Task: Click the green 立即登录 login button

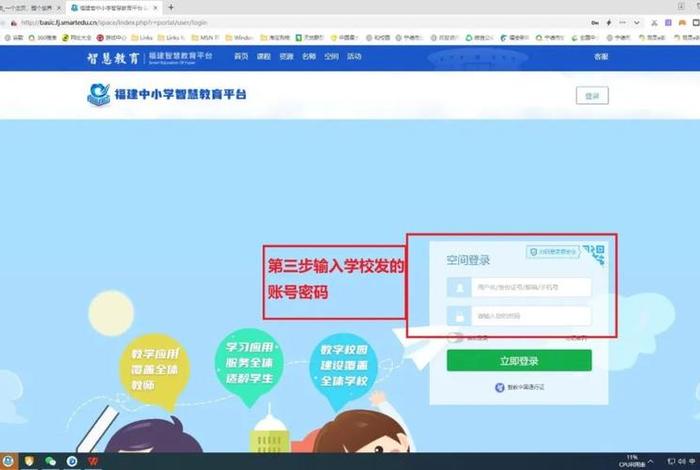Action: 519,360
